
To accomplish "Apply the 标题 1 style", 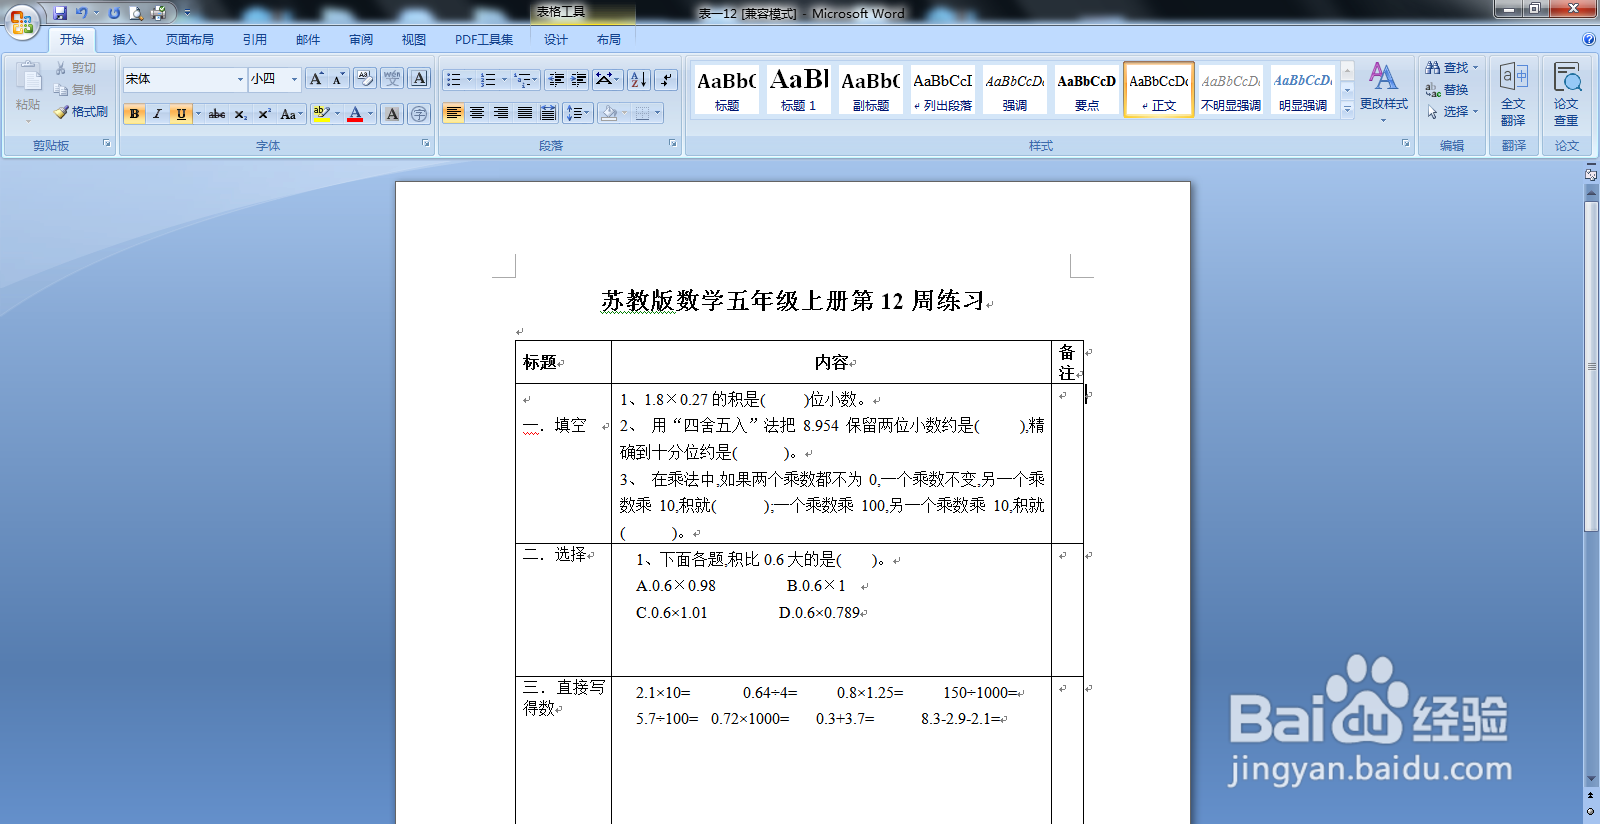I will pyautogui.click(x=799, y=90).
